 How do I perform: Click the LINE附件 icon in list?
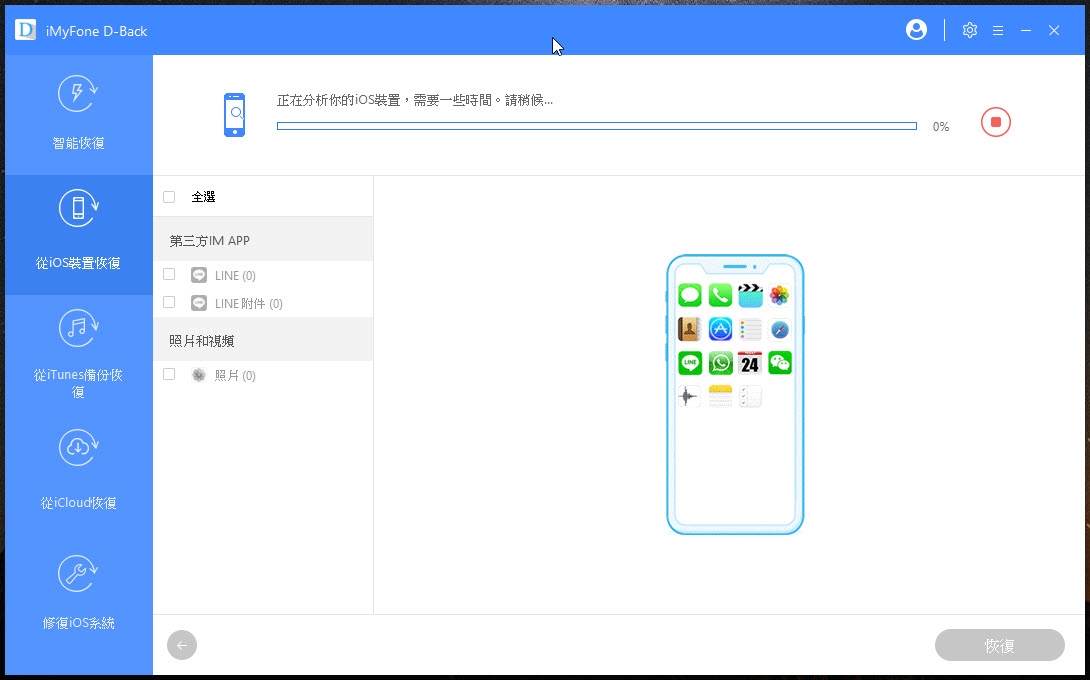[199, 302]
